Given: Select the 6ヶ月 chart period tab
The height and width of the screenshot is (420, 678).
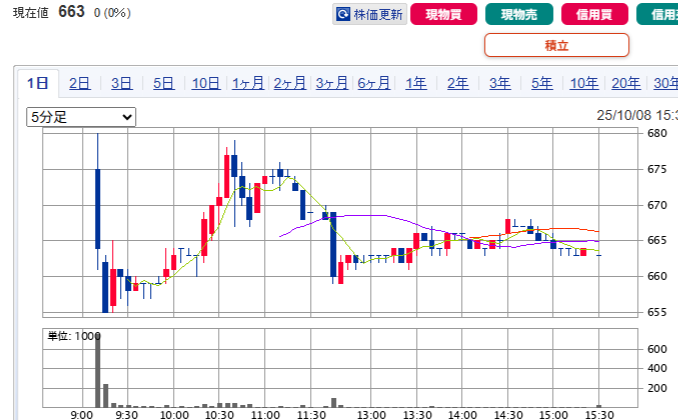Looking at the screenshot, I should [x=374, y=83].
